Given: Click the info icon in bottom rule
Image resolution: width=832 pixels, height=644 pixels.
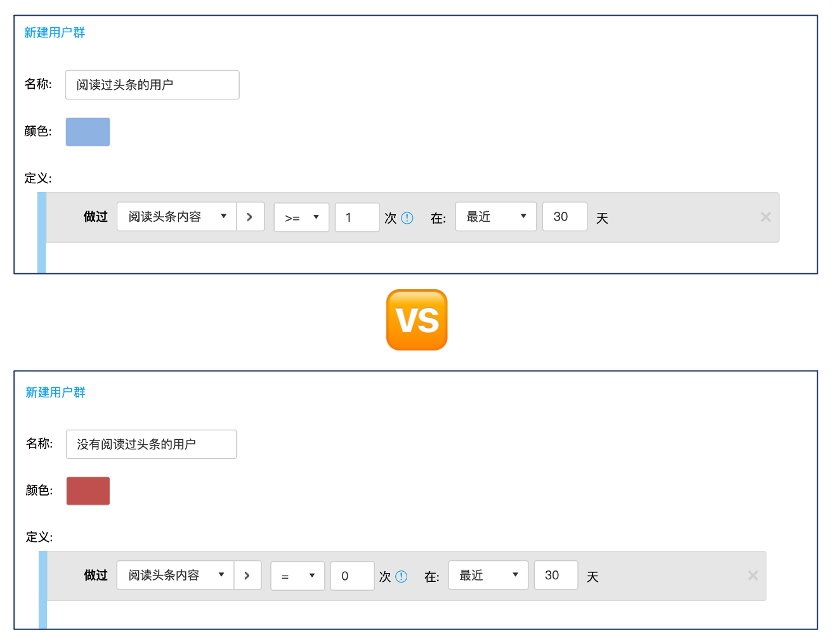Looking at the screenshot, I should pos(402,577).
